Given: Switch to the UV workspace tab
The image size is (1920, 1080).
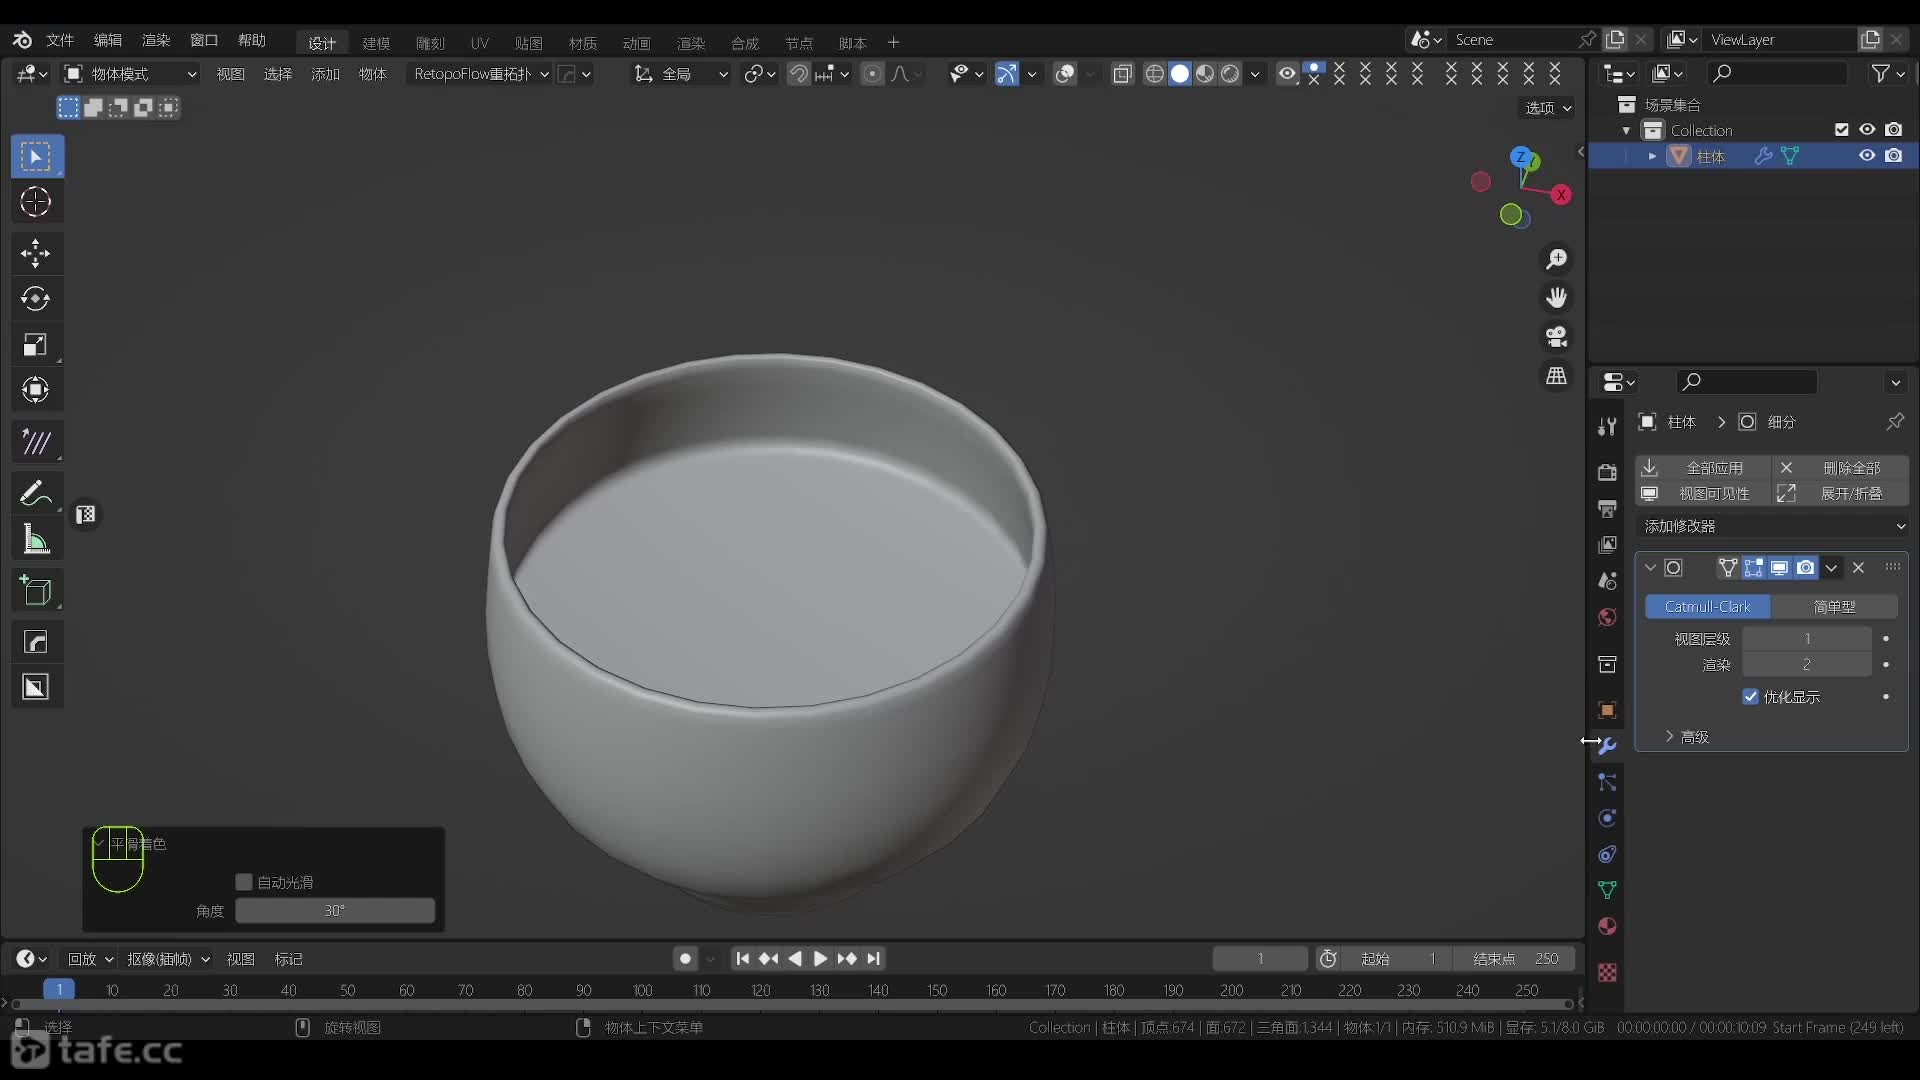Looking at the screenshot, I should coord(480,43).
